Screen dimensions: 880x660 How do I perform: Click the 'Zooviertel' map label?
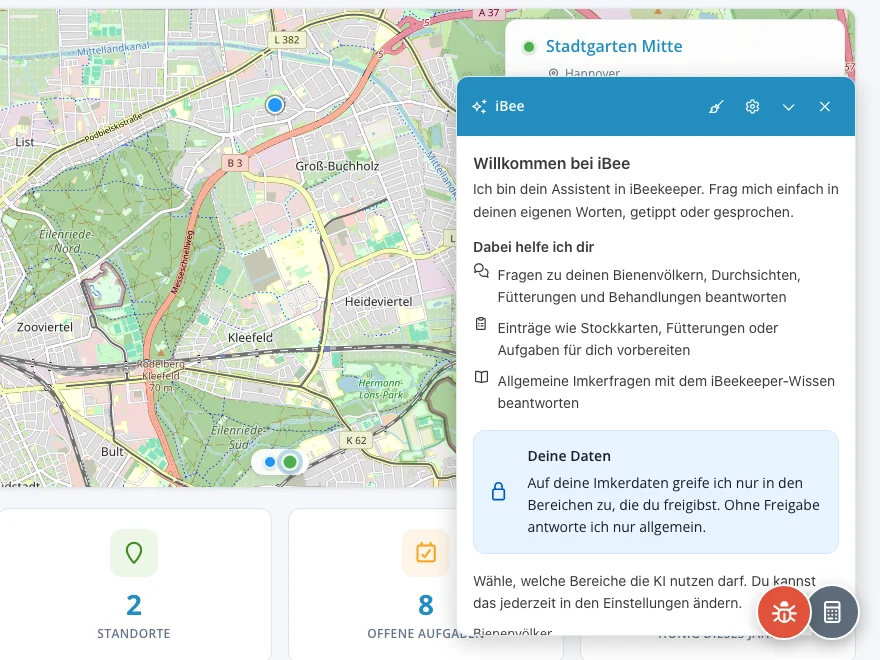pos(45,327)
